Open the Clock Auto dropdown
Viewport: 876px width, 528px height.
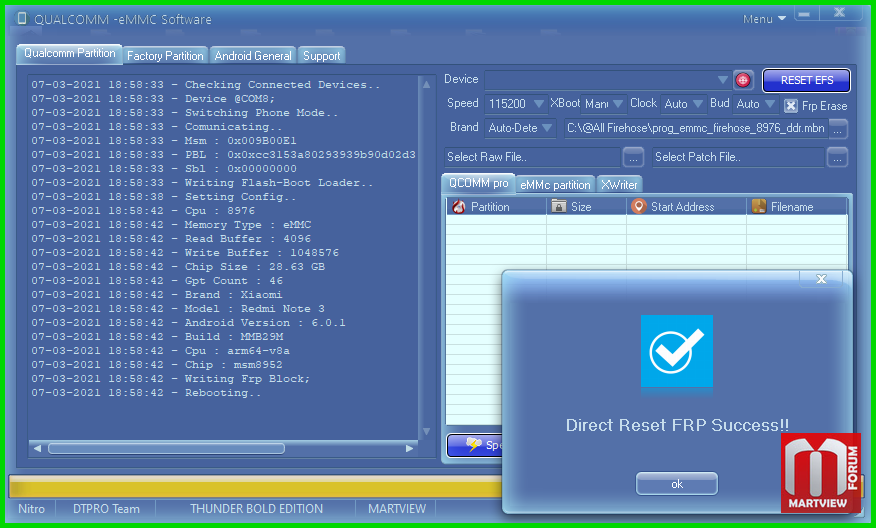point(697,104)
